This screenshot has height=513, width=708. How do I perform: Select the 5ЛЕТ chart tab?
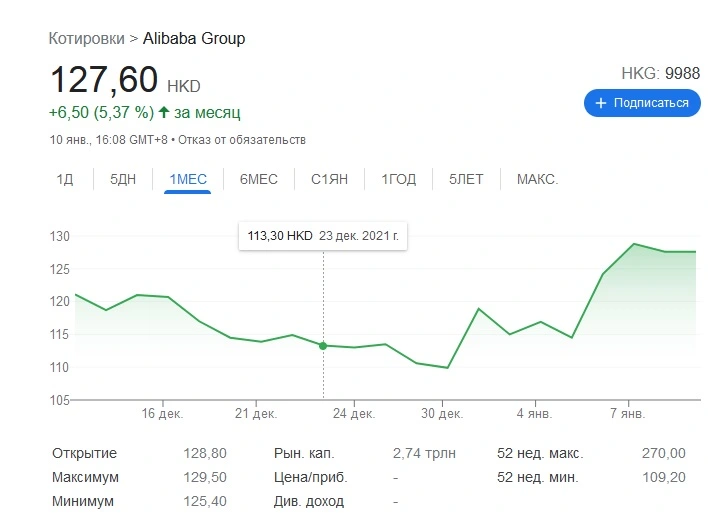coord(466,179)
